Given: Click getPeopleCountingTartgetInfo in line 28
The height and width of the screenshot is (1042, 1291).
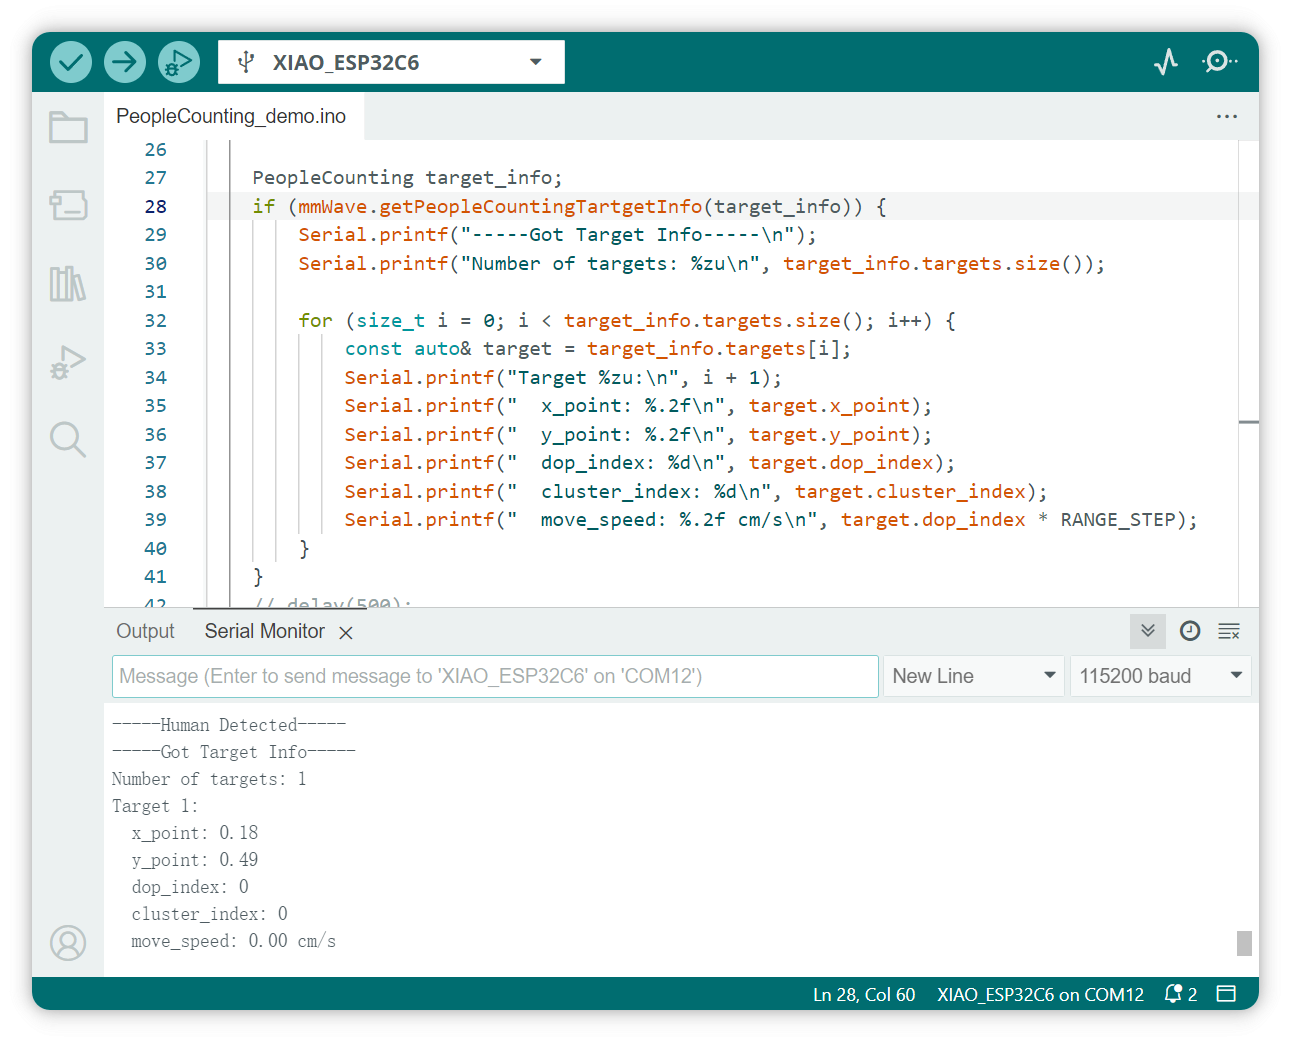Looking at the screenshot, I should pos(541,206).
